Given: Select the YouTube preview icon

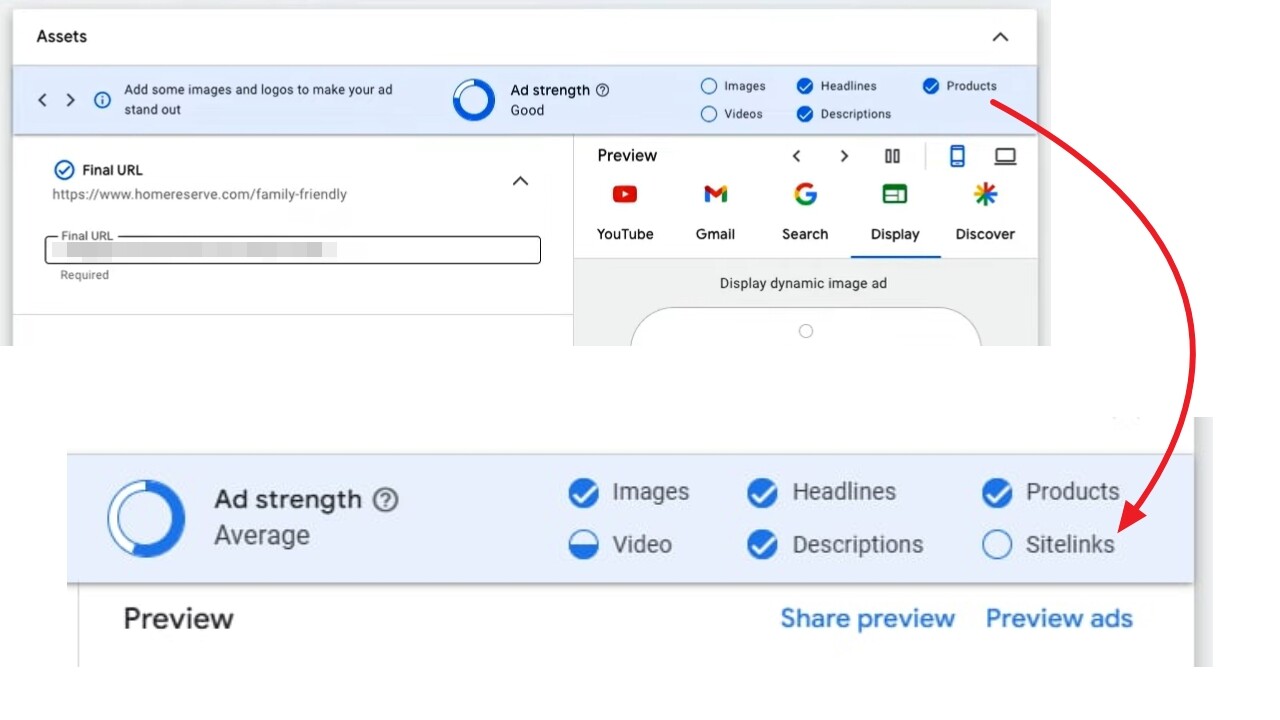Looking at the screenshot, I should [x=625, y=194].
